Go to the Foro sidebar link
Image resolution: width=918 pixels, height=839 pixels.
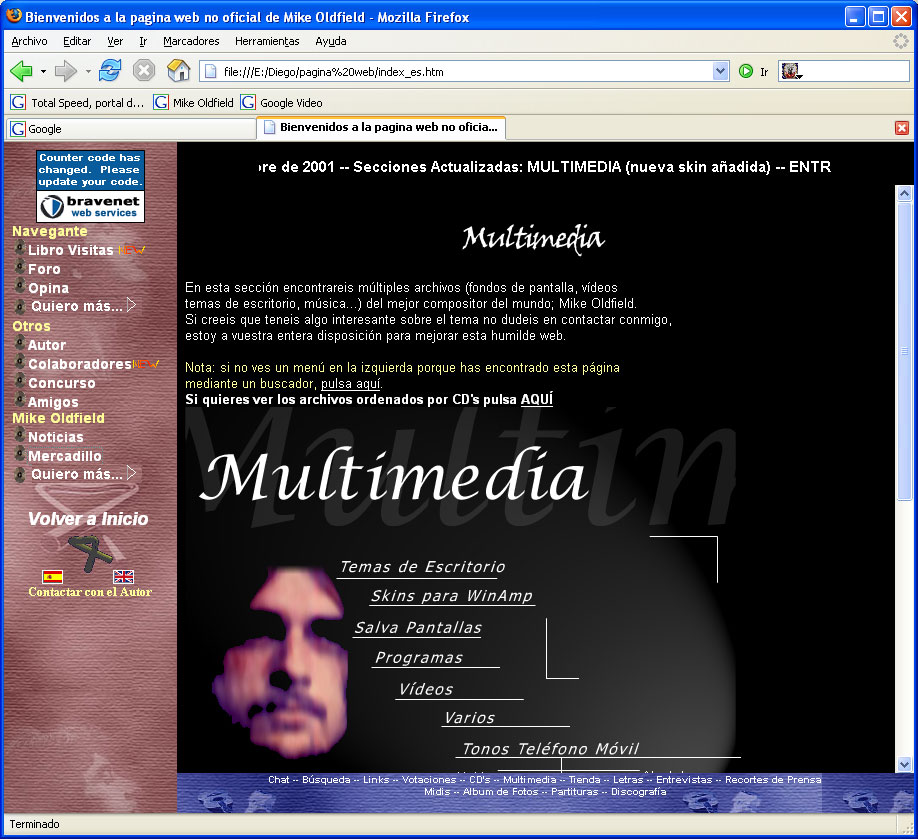(44, 269)
